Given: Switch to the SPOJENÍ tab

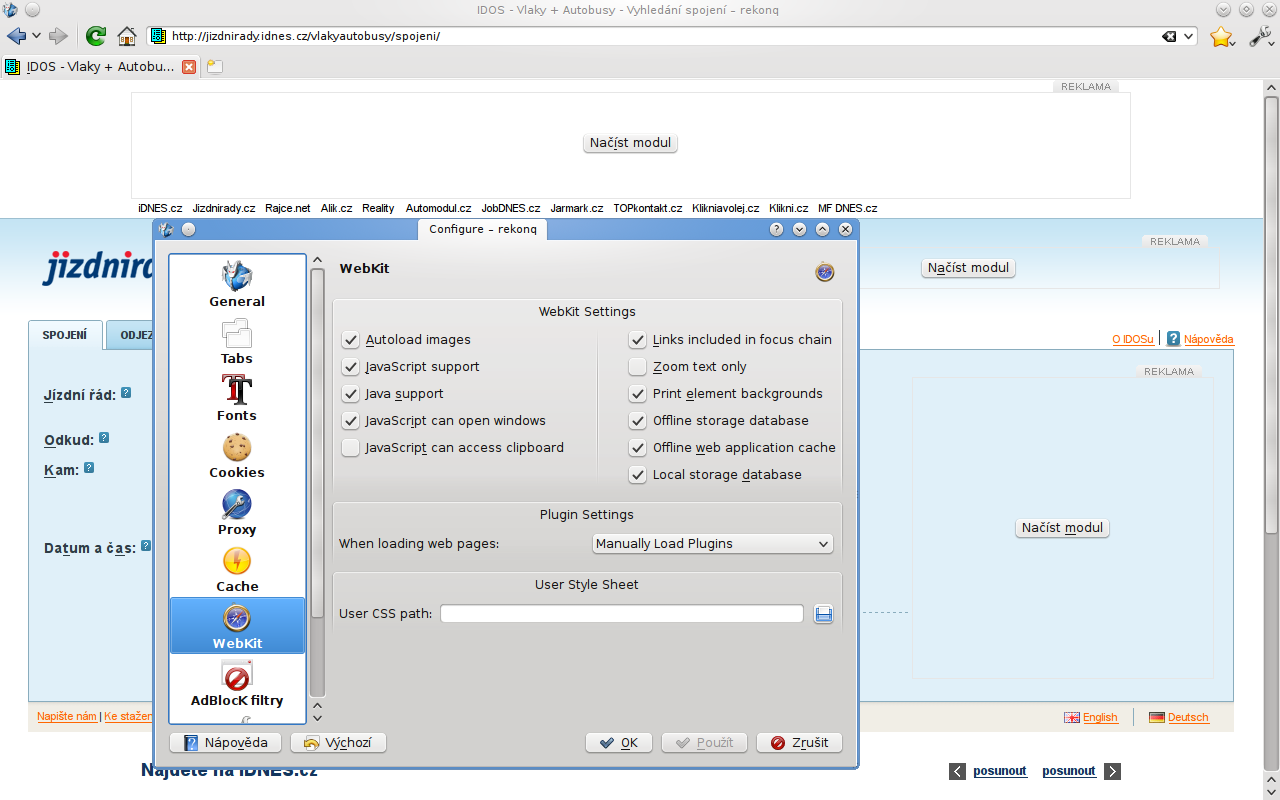Looking at the screenshot, I should (x=65, y=335).
